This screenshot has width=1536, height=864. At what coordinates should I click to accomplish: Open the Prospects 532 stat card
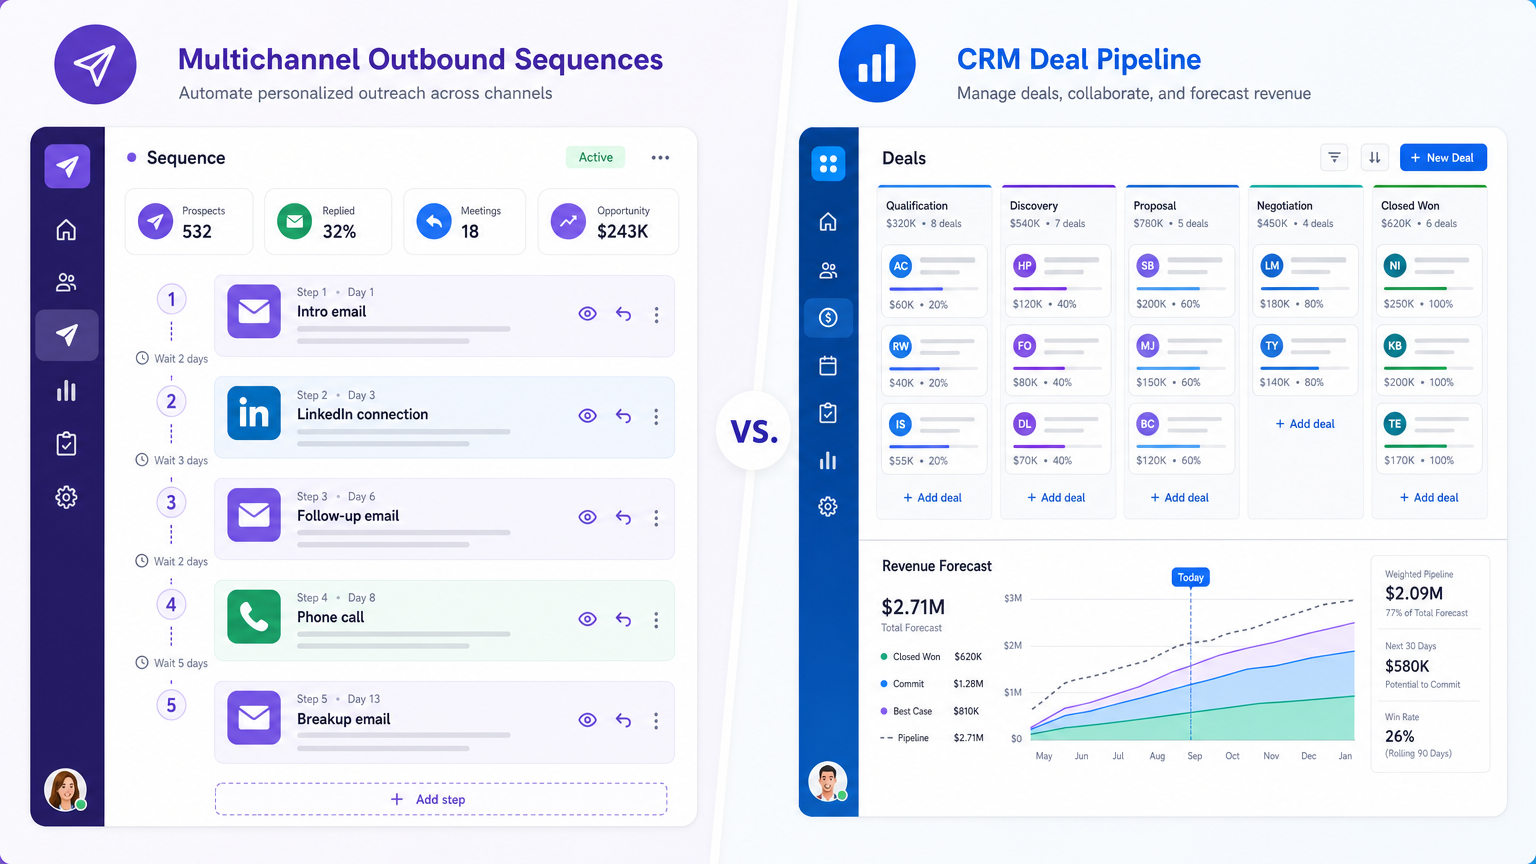189,221
